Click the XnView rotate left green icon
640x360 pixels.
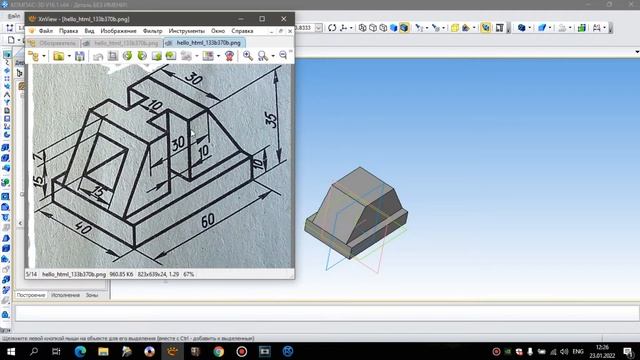(127, 56)
